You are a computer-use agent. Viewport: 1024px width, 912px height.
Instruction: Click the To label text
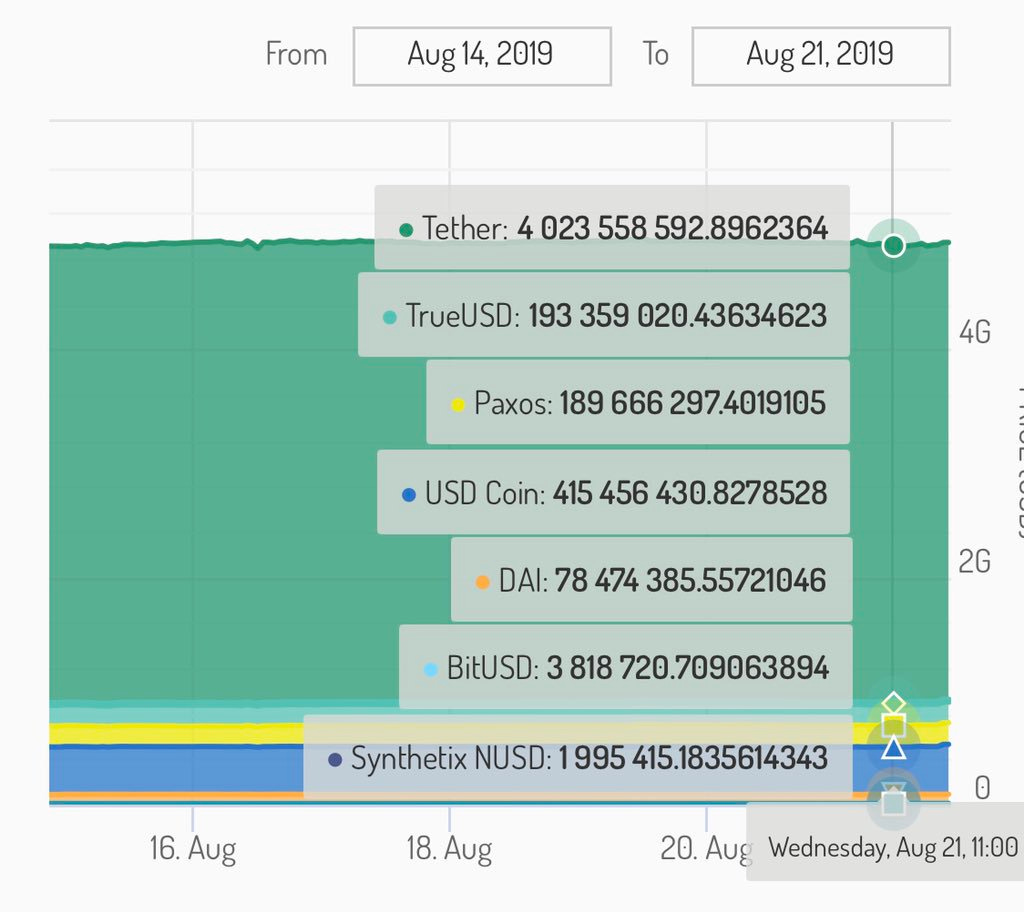656,54
